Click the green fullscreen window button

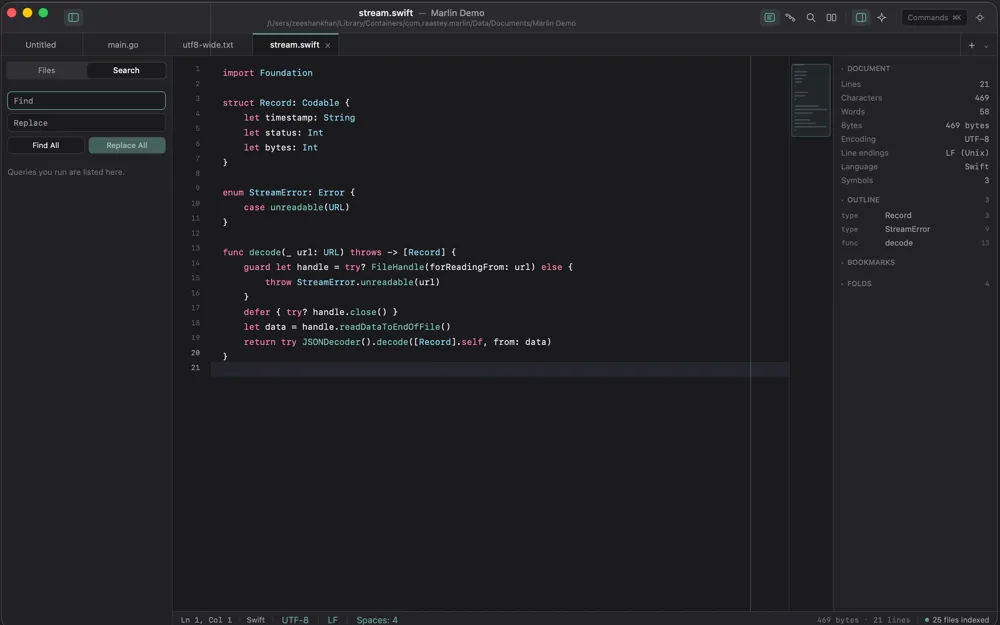pyautogui.click(x=43, y=13)
